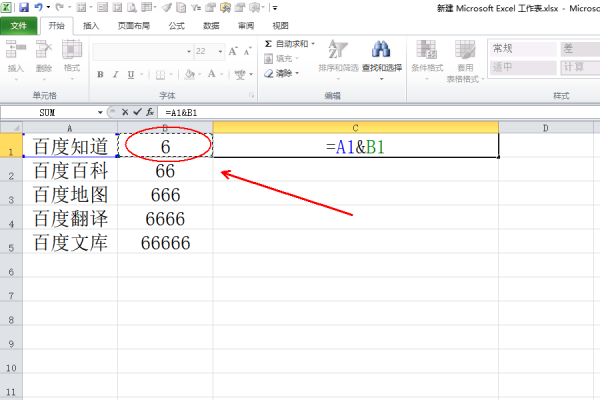Cancel the formula entry with X icon
Image resolution: width=600 pixels, height=400 pixels.
[x=125, y=112]
